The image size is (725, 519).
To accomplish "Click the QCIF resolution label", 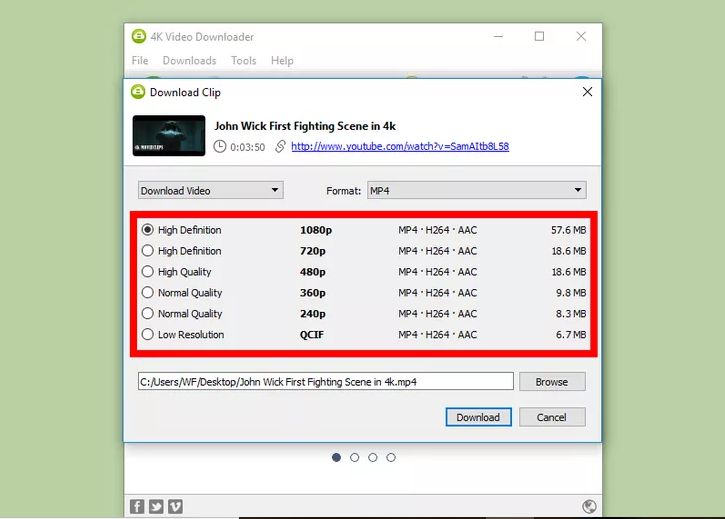I will pos(312,334).
